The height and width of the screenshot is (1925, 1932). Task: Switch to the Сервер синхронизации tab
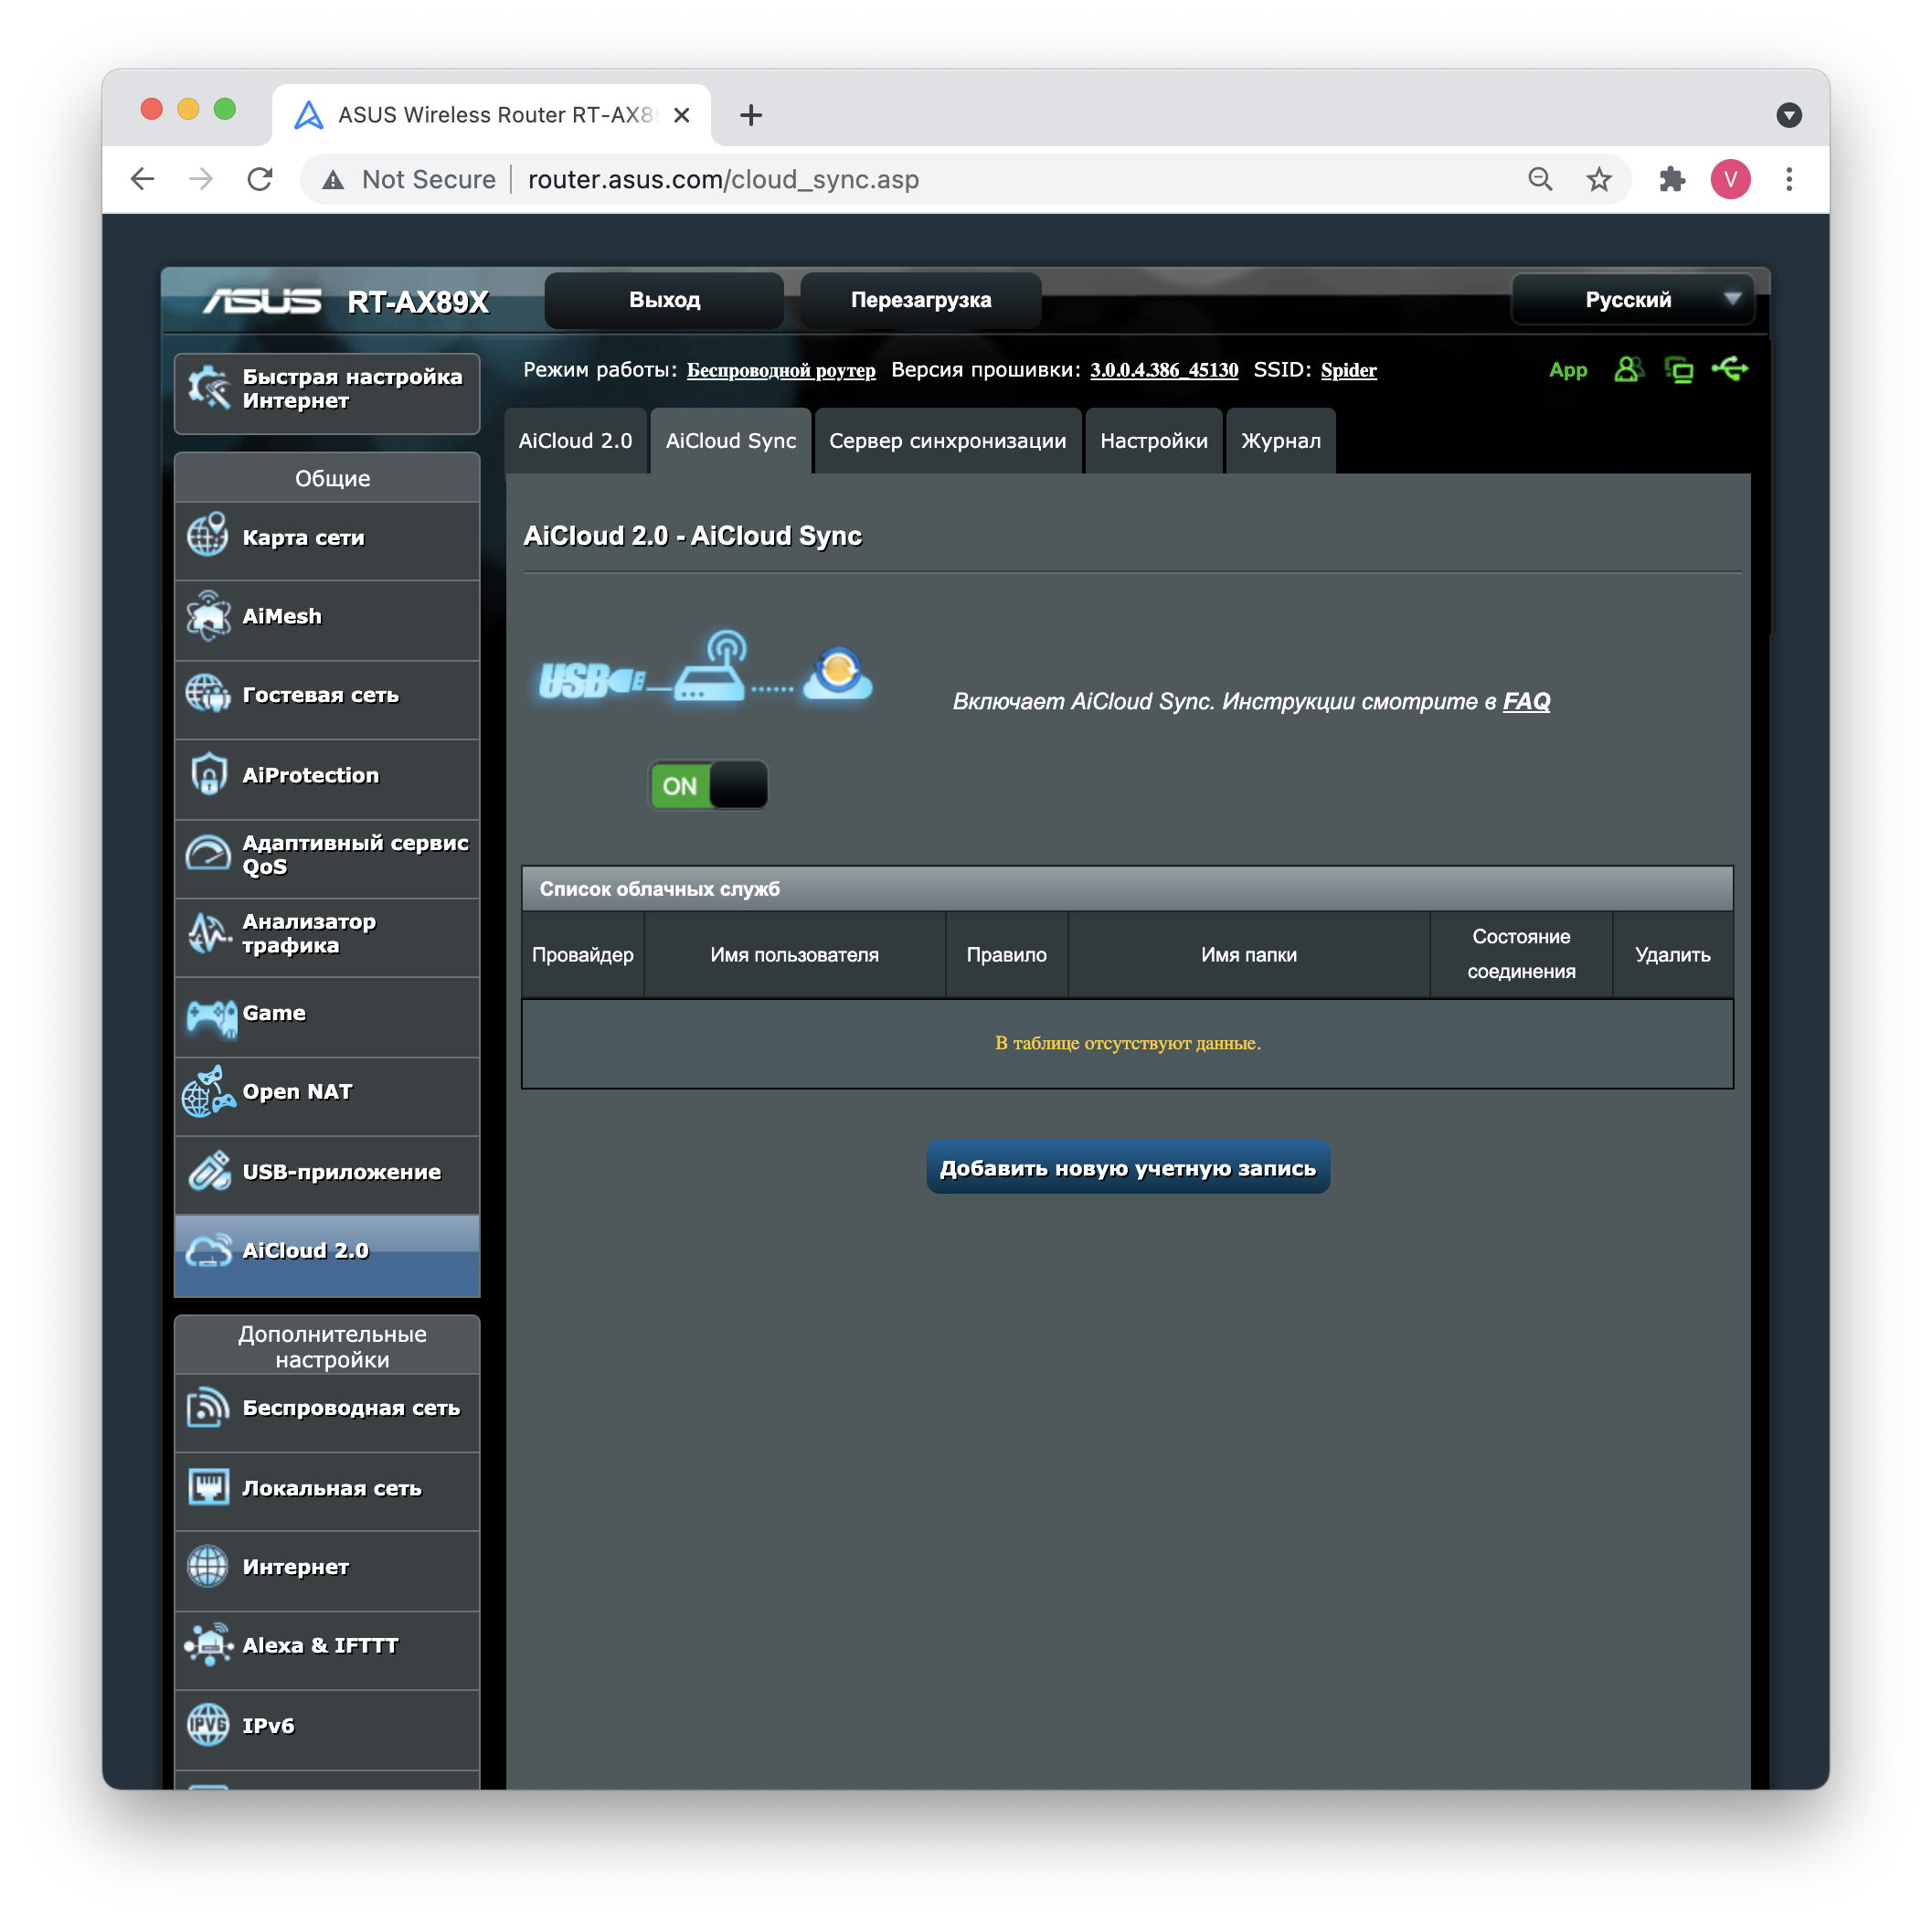947,441
